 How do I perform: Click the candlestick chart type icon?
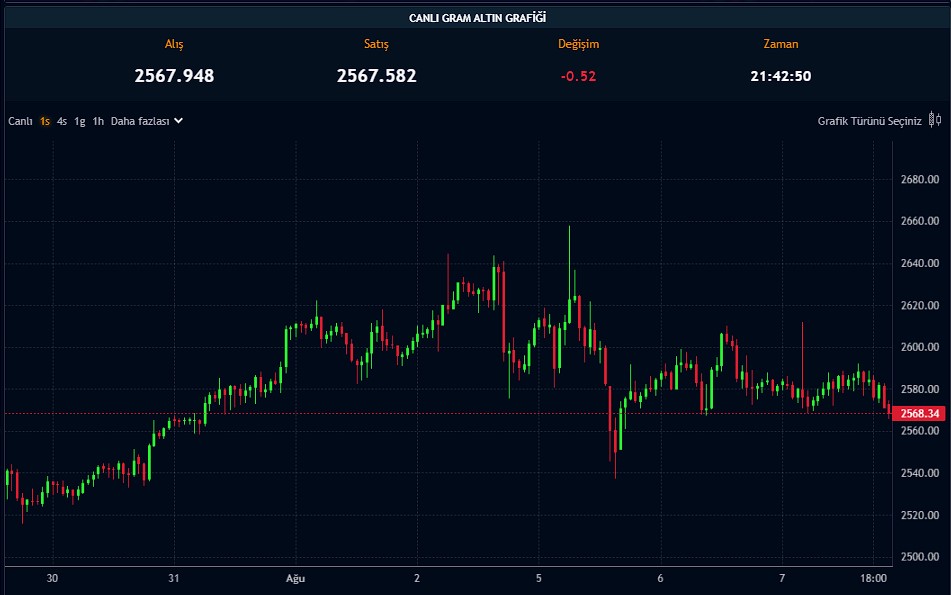[x=935, y=120]
